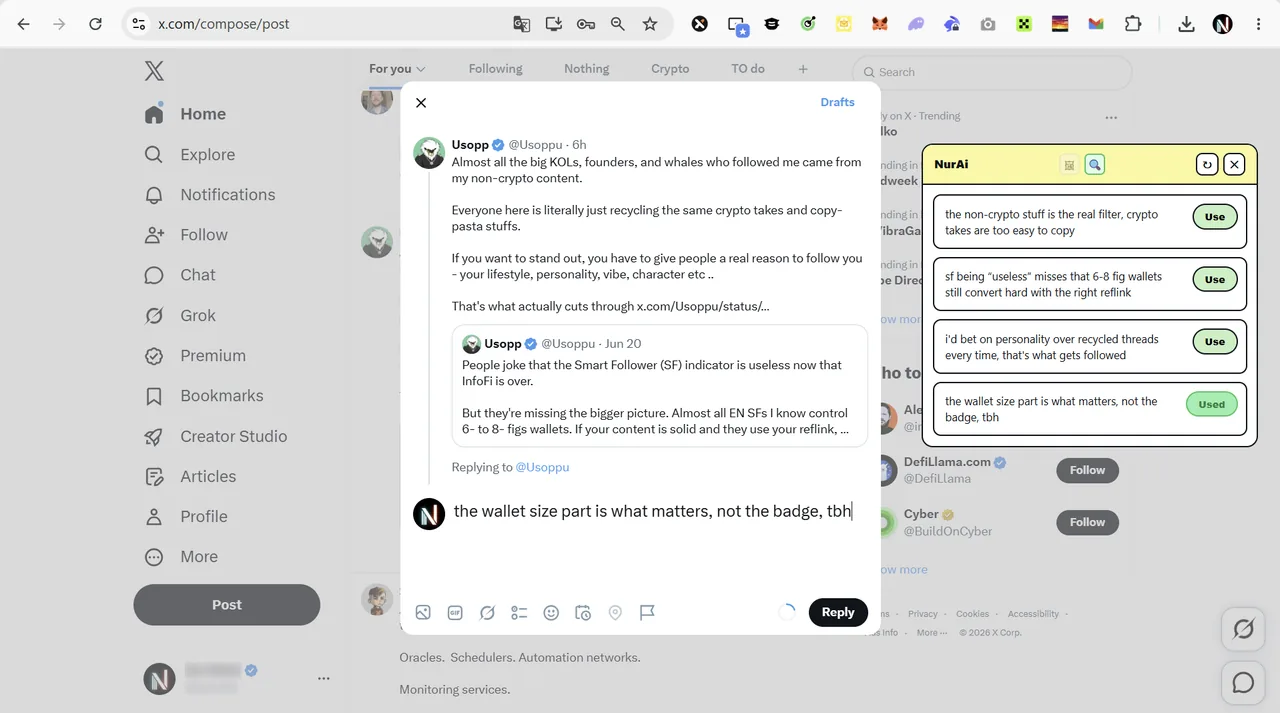Close the reply compose dialog
This screenshot has height=713, width=1280.
click(421, 103)
